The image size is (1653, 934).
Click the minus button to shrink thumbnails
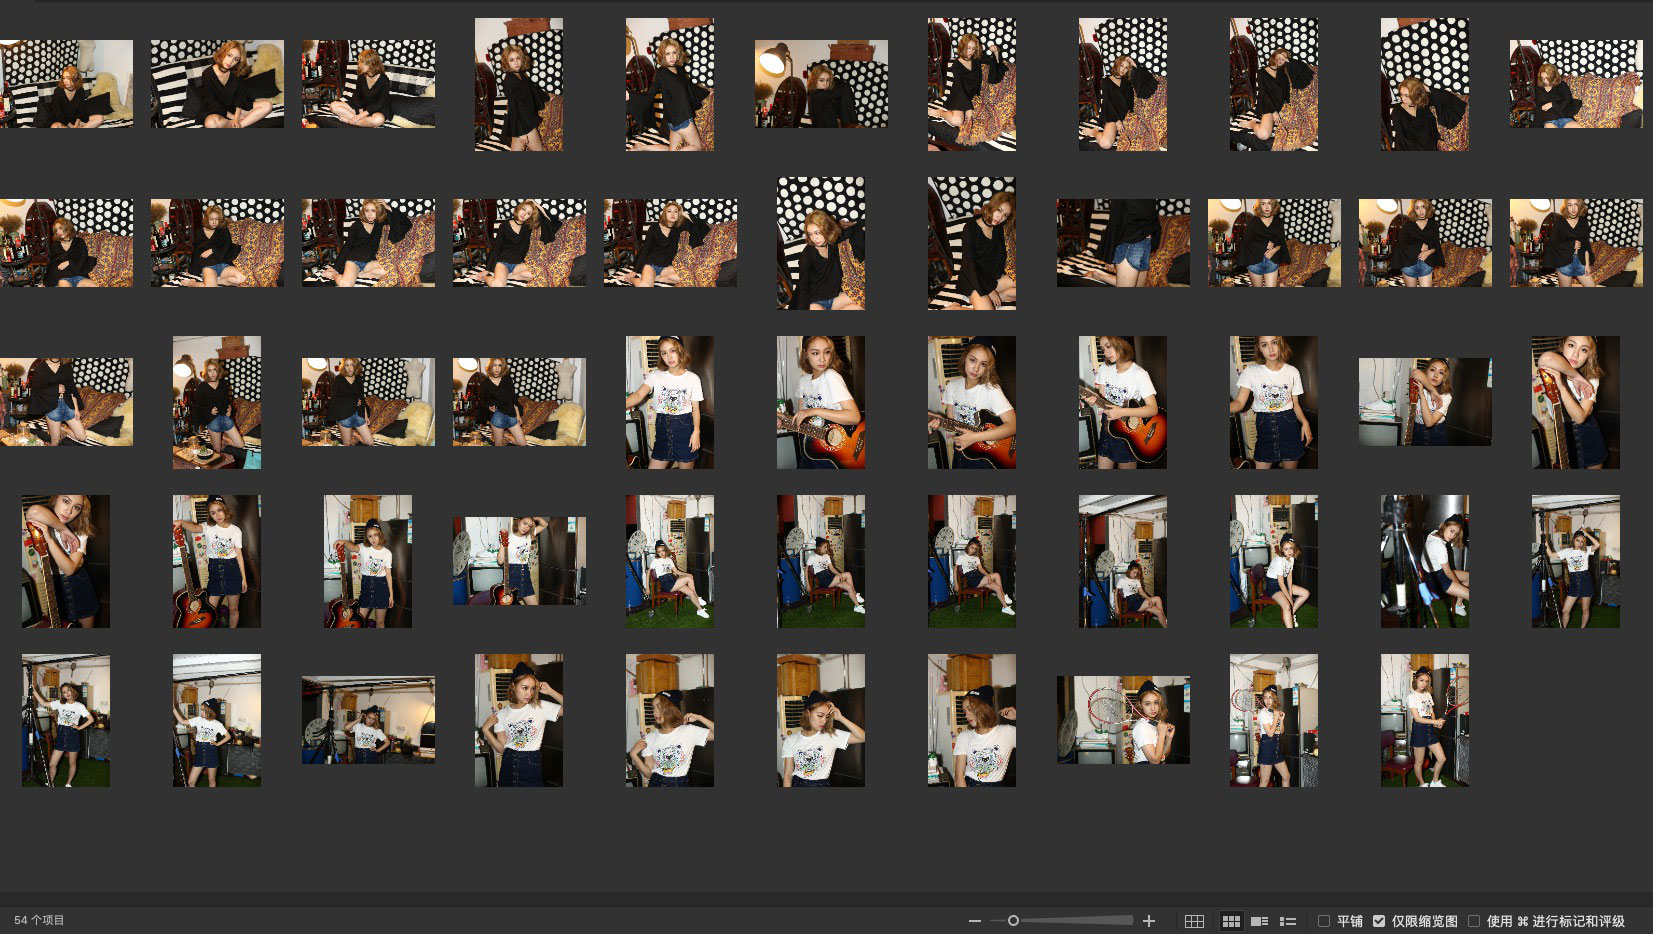974,921
